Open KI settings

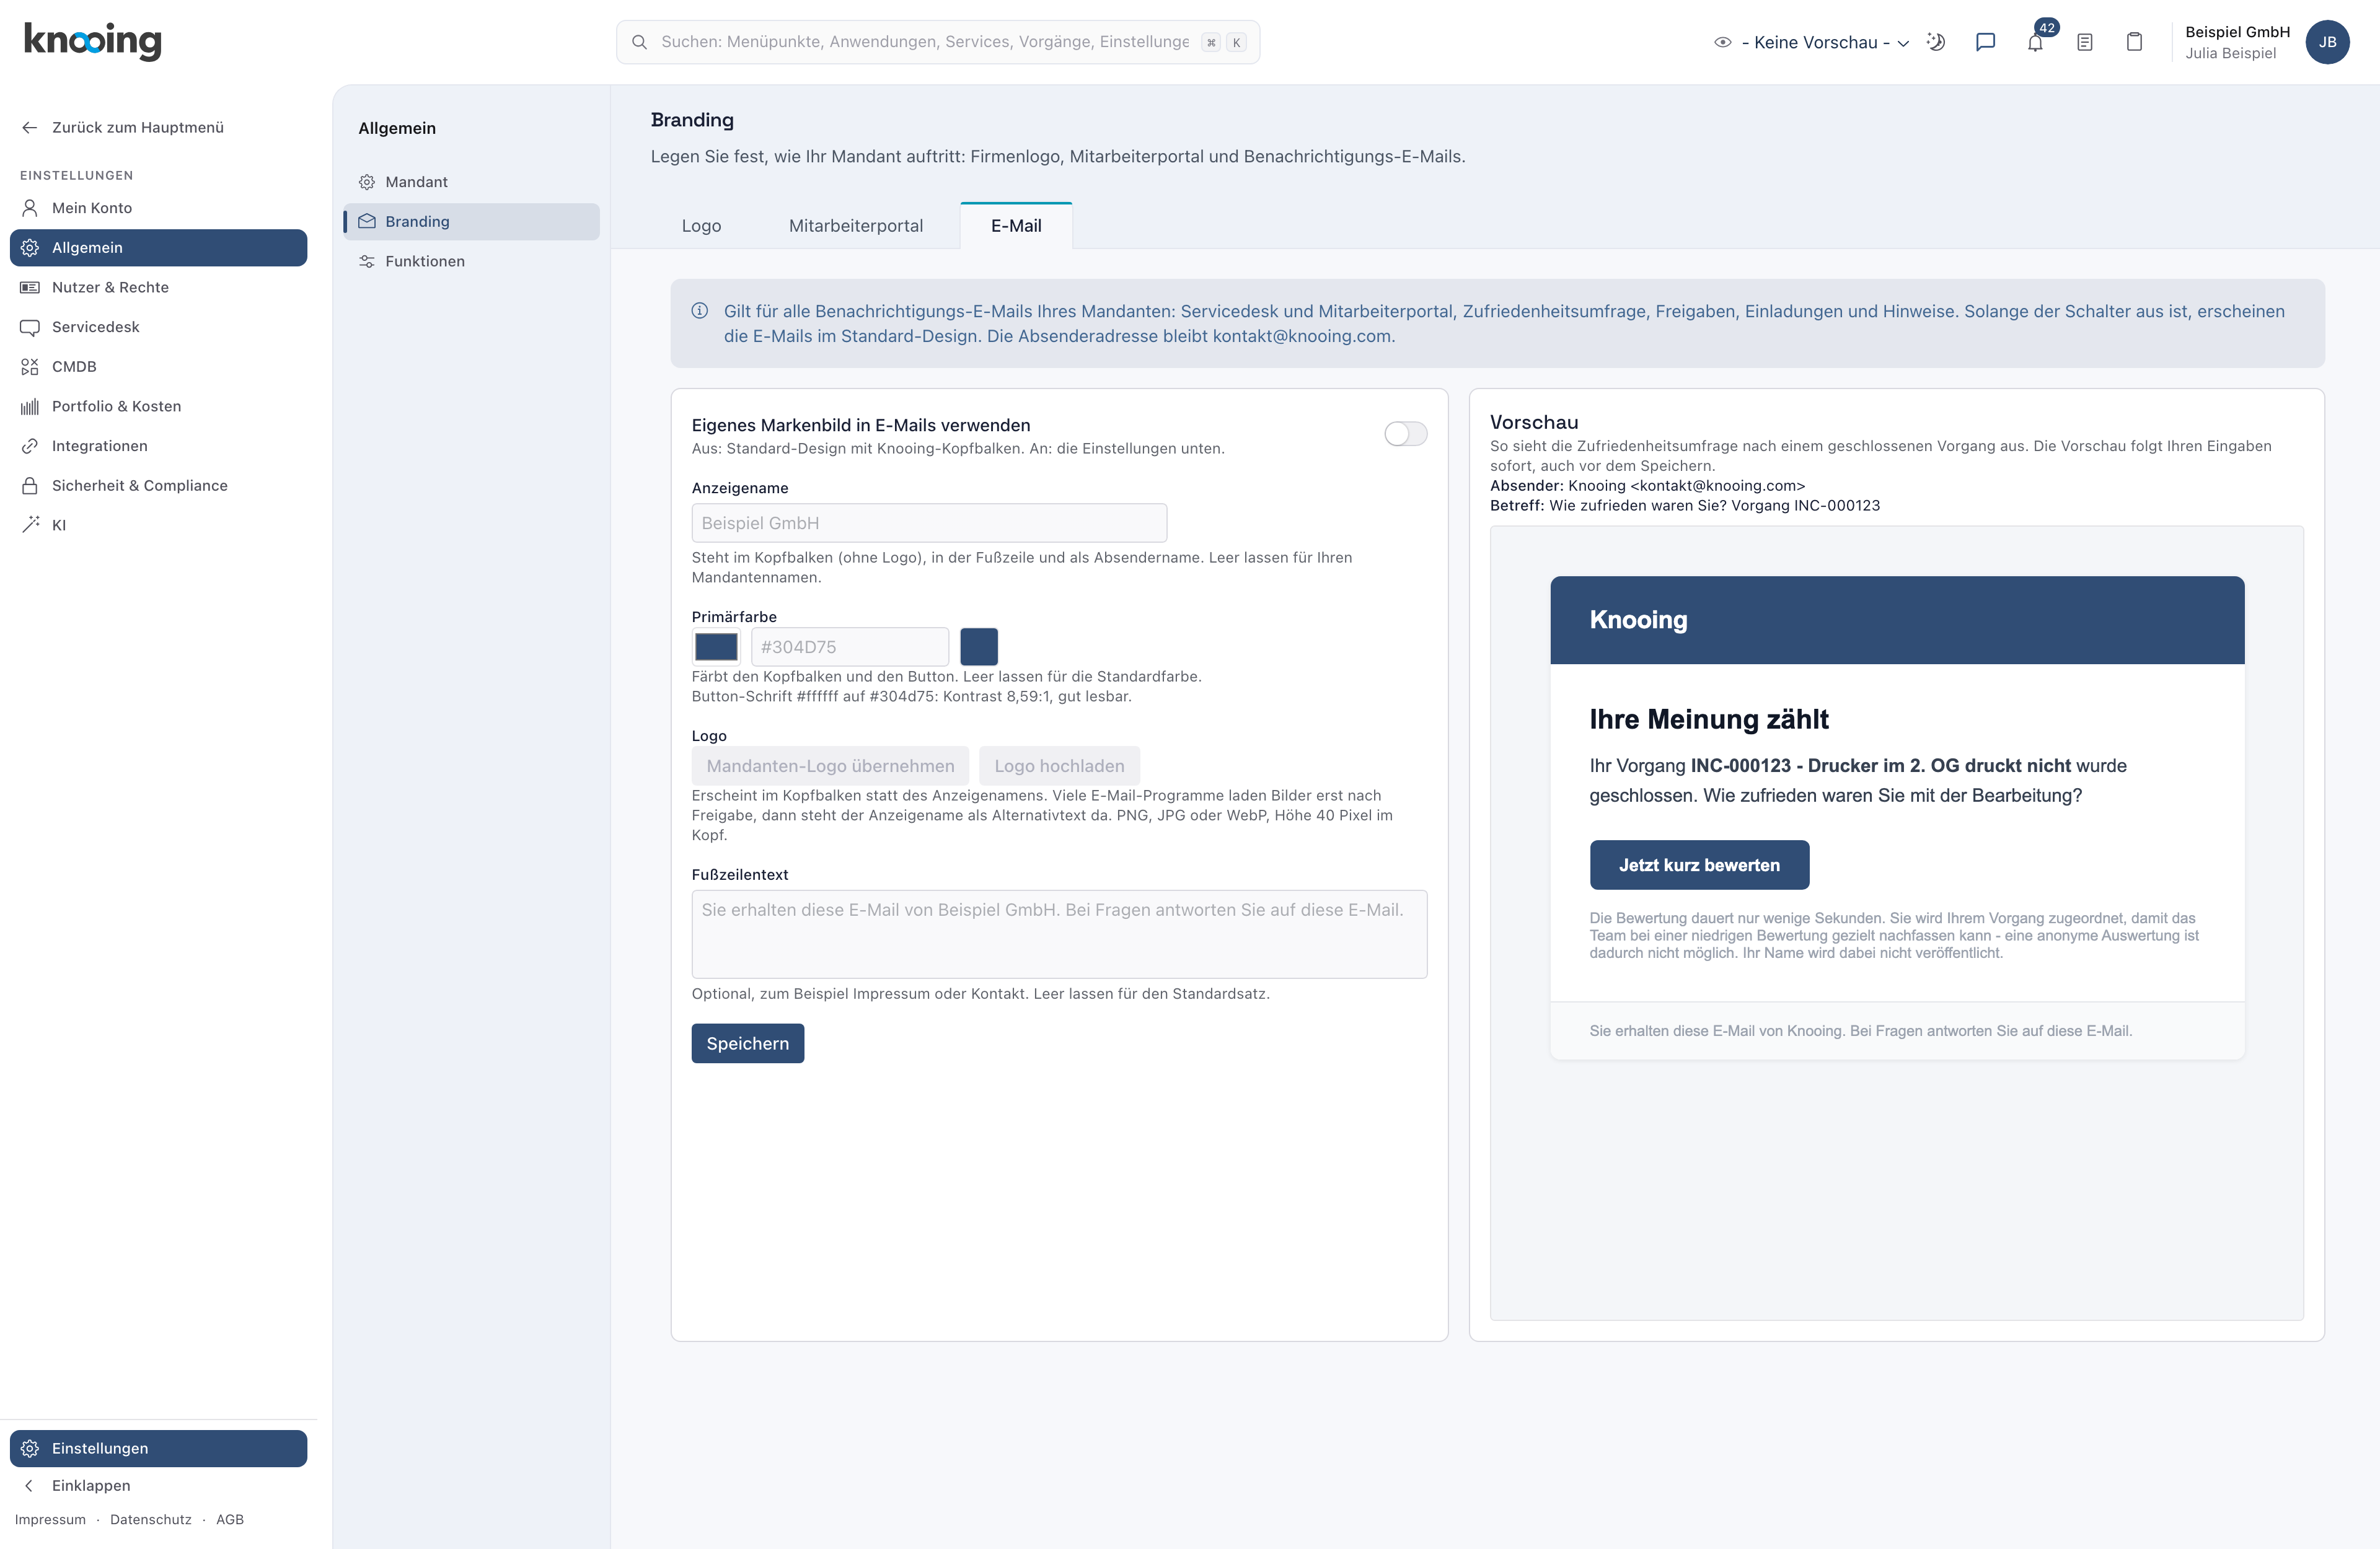158,525
